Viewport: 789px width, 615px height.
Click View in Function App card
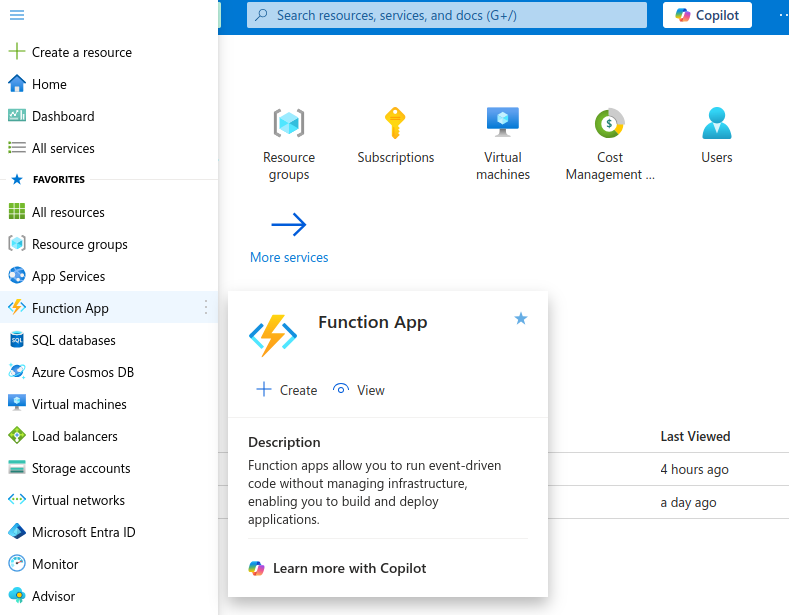point(359,390)
